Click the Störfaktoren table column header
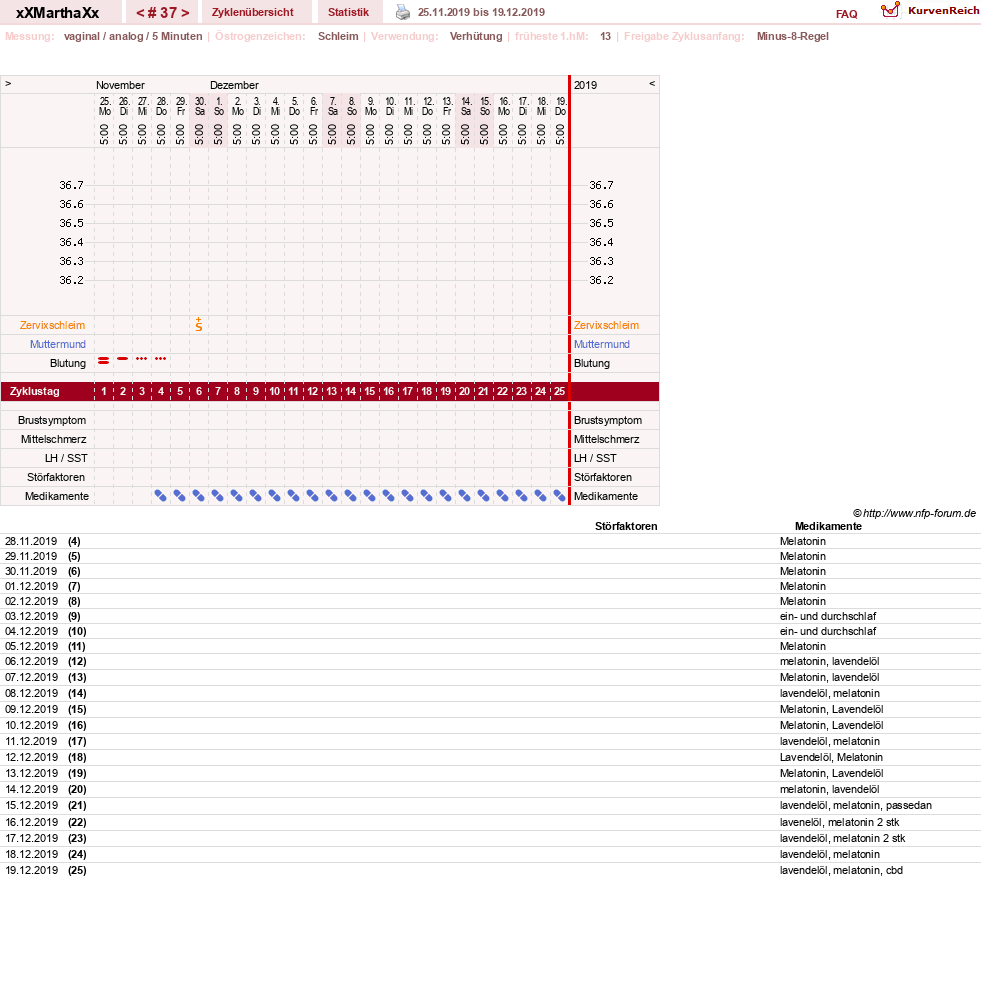 pyautogui.click(x=626, y=526)
